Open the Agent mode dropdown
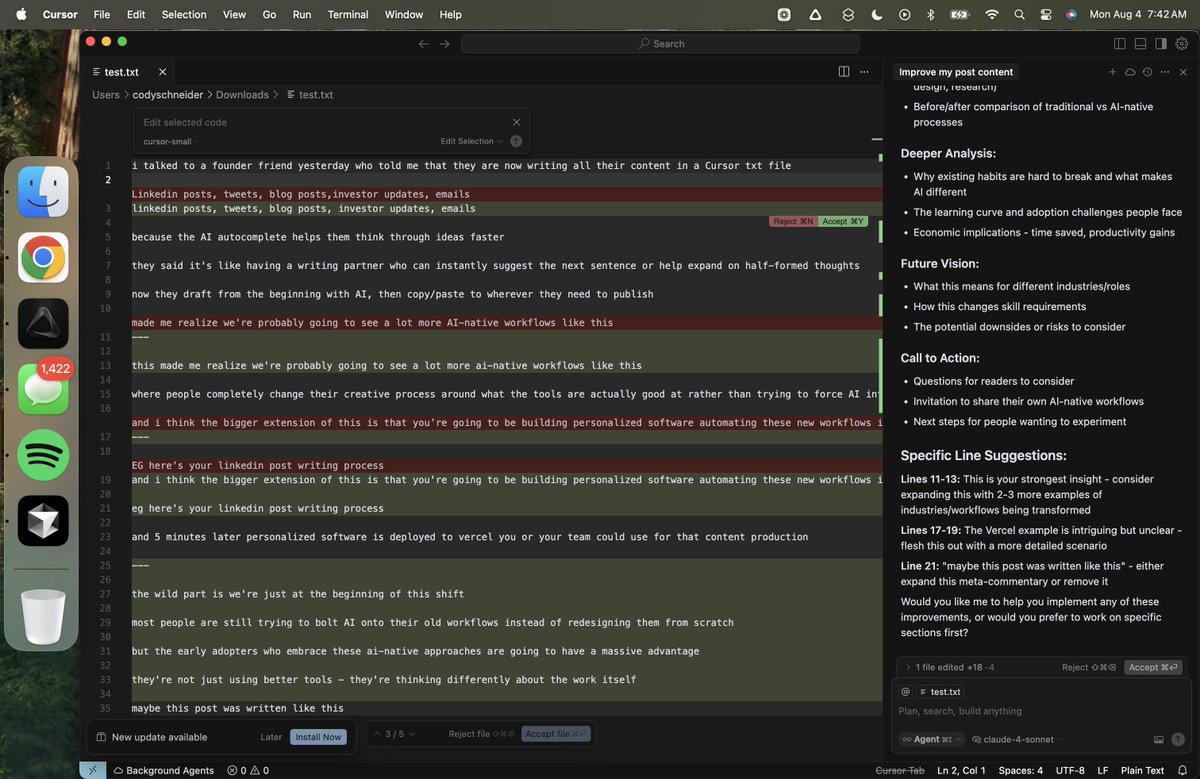The height and width of the screenshot is (779, 1200). click(x=931, y=740)
